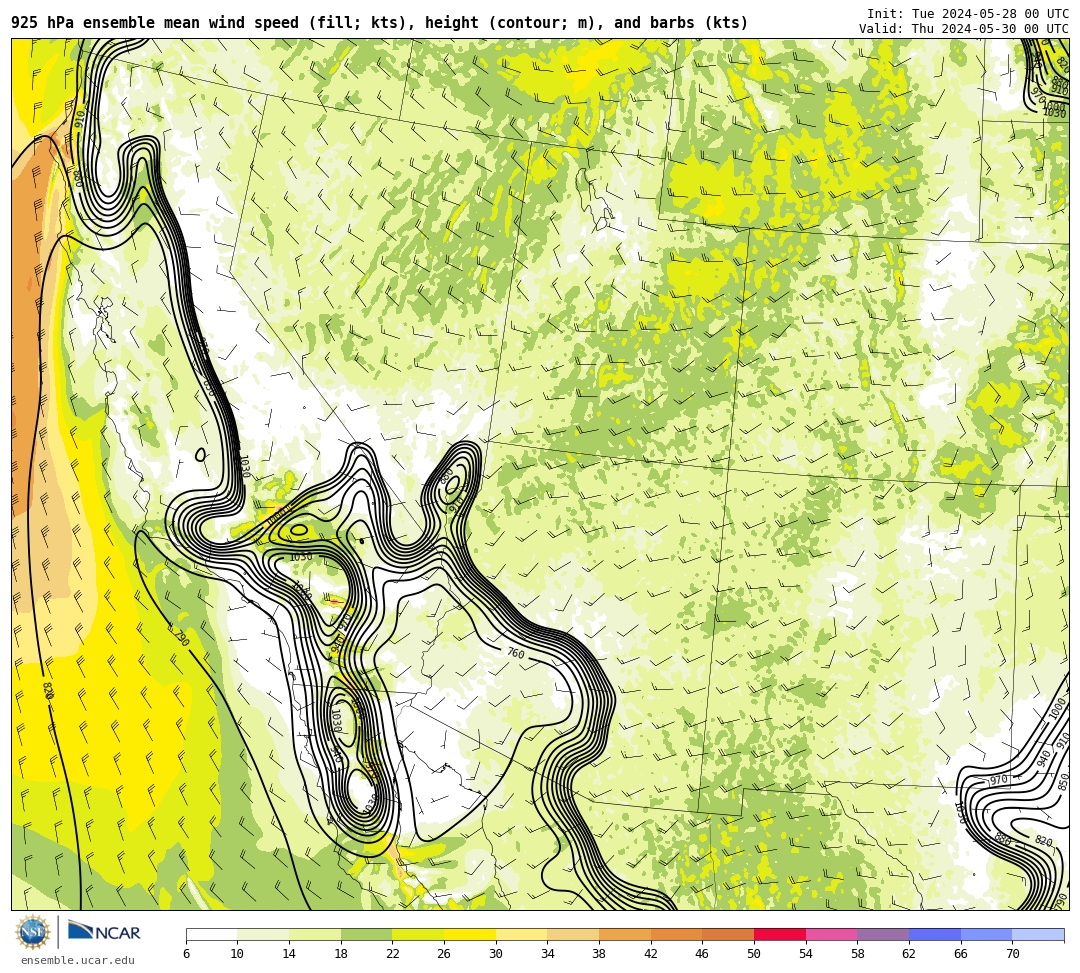Click the colorbar tick label '10'

coord(238,954)
